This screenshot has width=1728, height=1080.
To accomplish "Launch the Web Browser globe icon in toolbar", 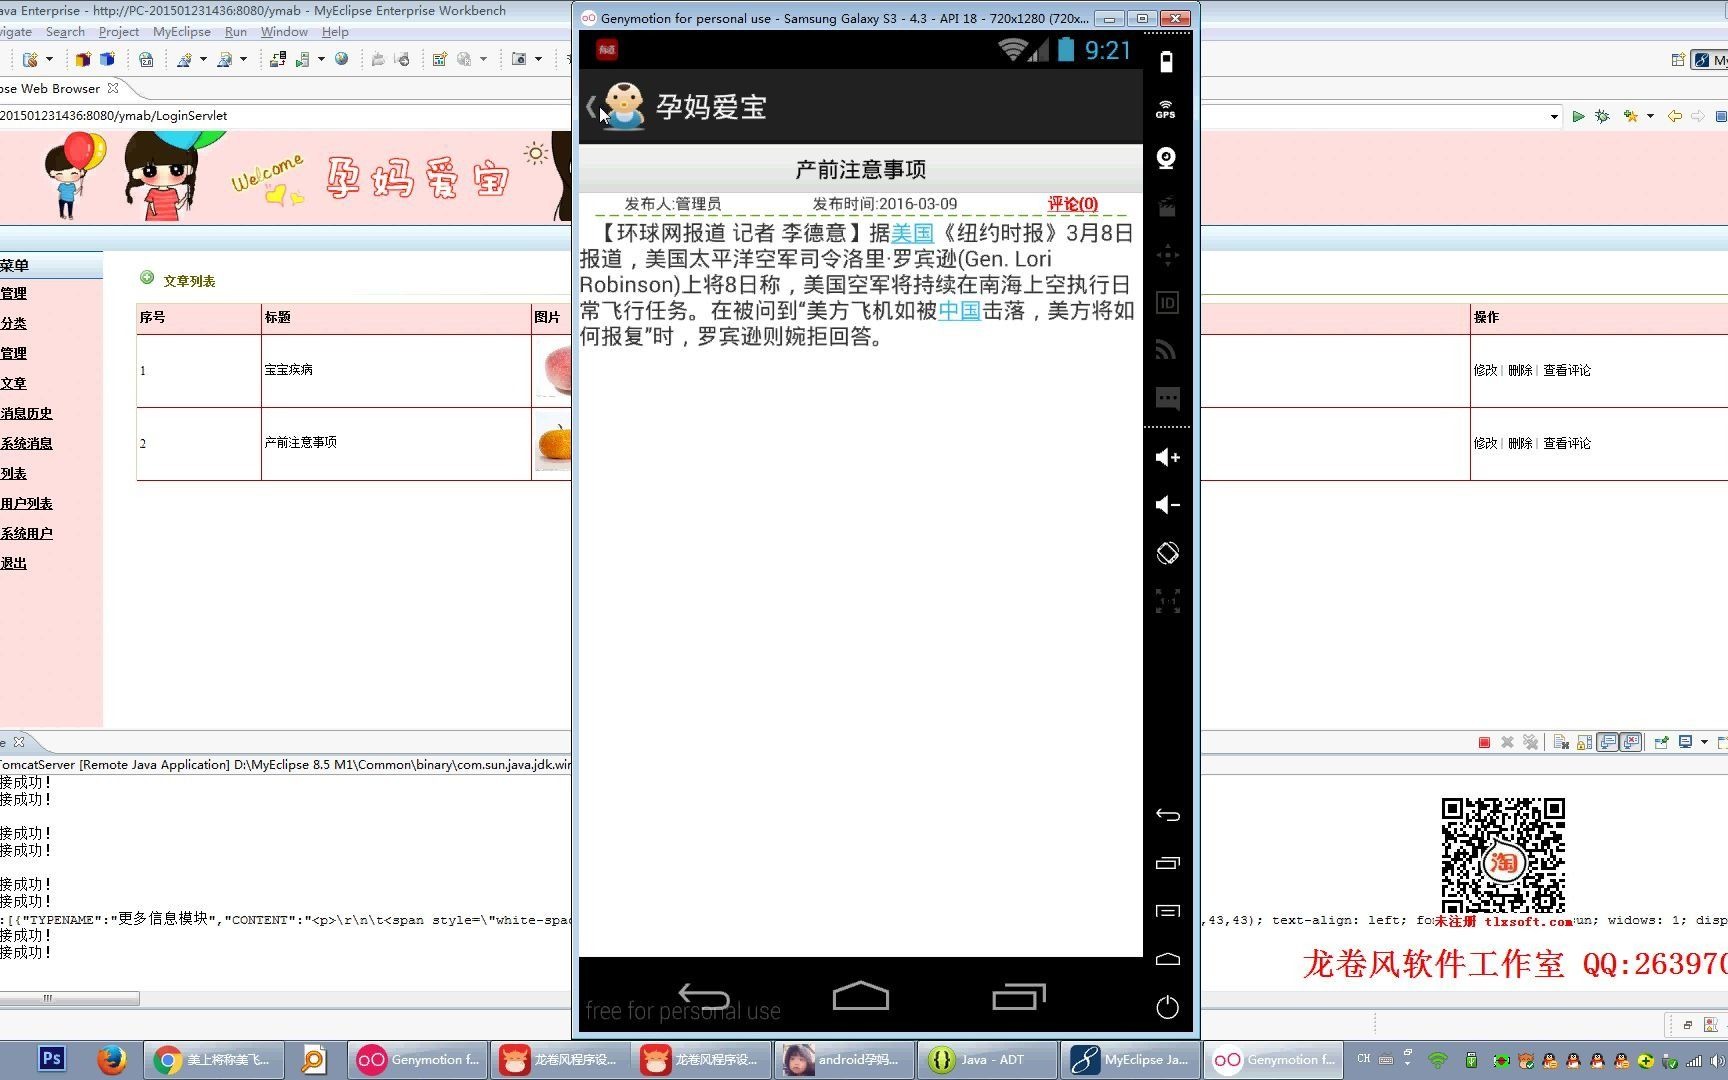I will [341, 59].
